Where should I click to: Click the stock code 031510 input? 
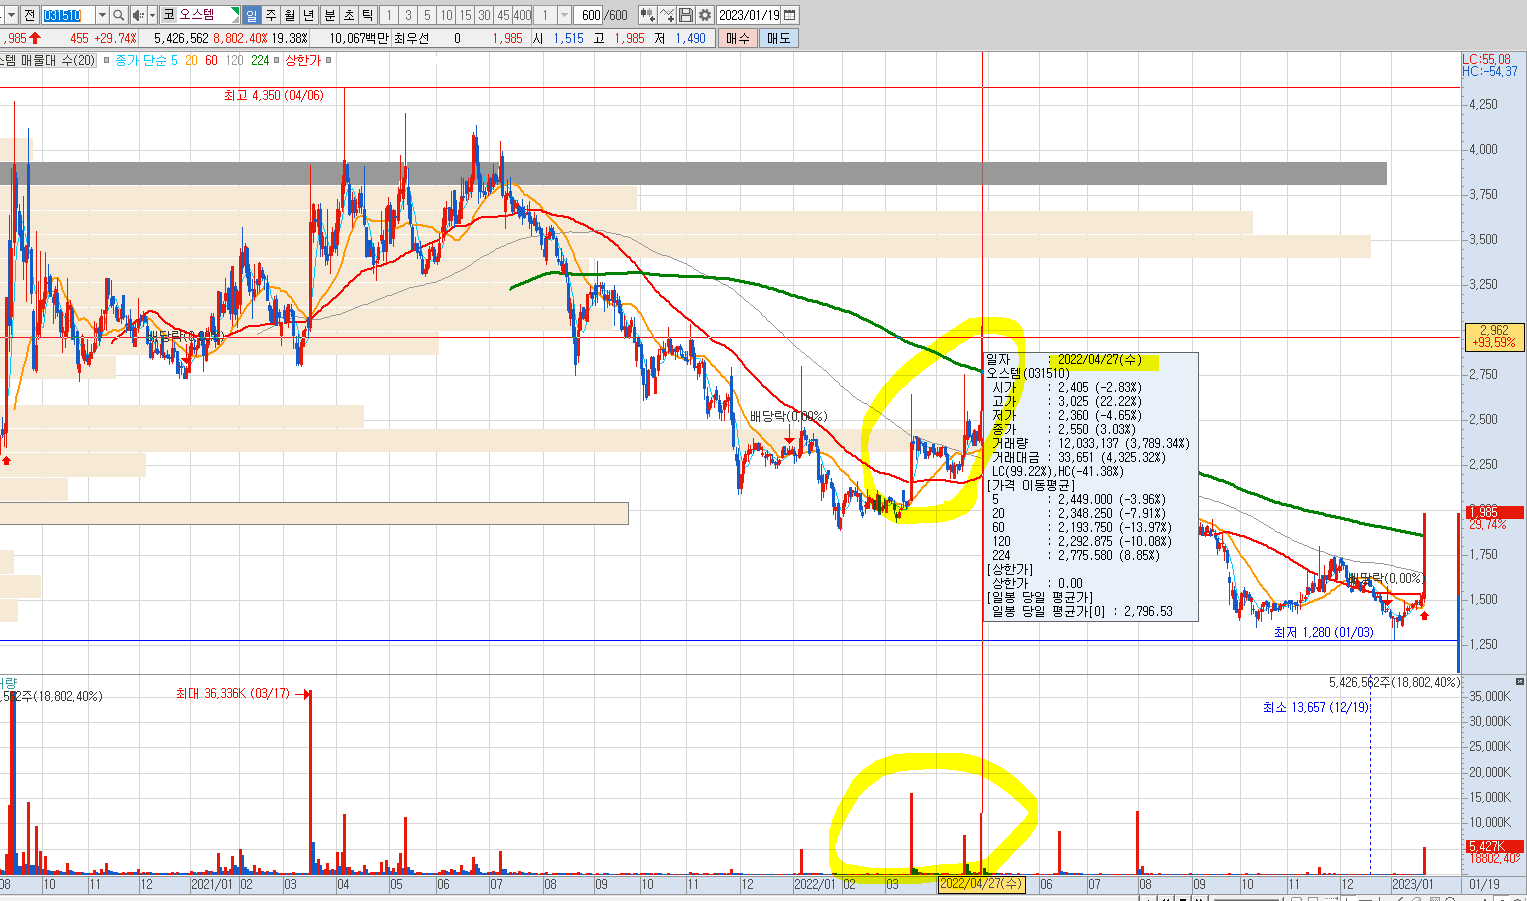coord(68,15)
